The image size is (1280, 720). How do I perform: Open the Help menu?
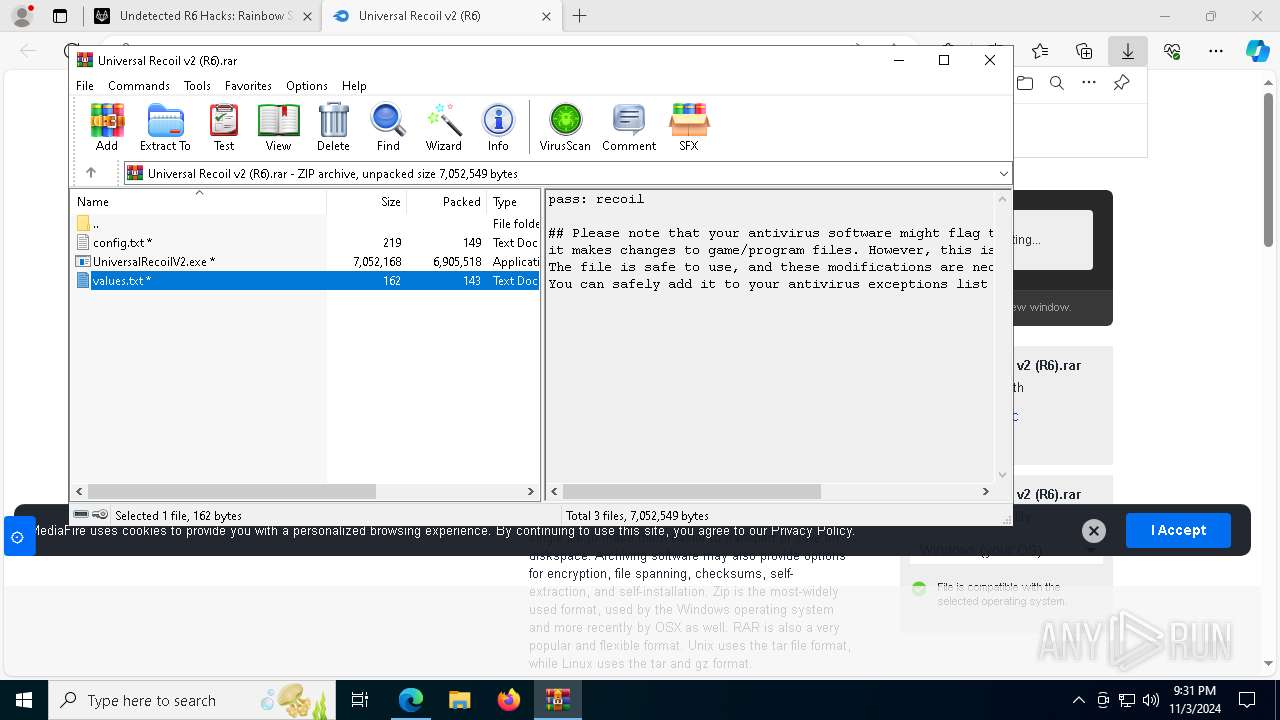coord(354,86)
